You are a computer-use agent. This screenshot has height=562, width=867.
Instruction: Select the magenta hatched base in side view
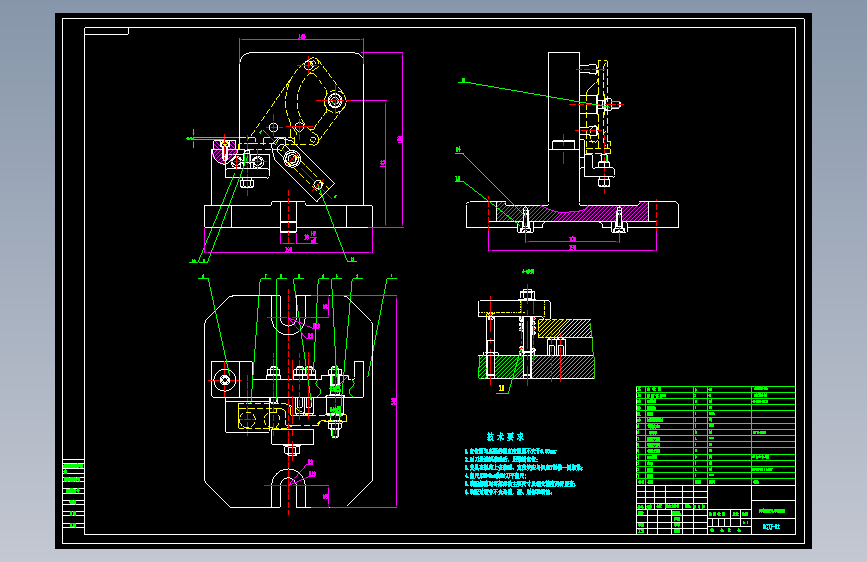coord(572,214)
